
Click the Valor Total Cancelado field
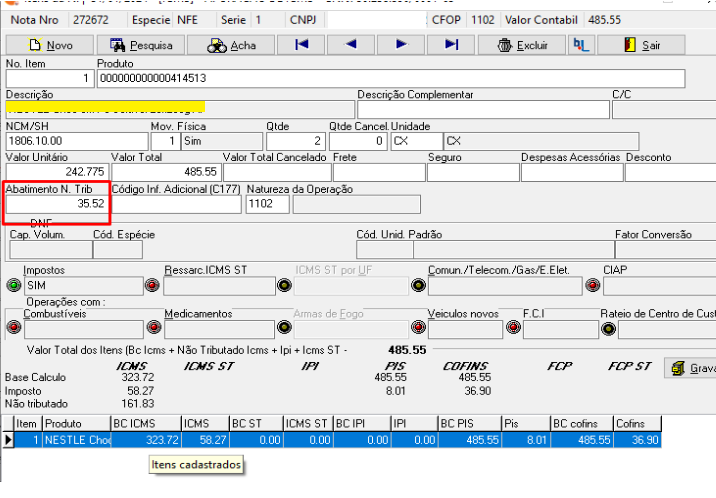coord(277,172)
